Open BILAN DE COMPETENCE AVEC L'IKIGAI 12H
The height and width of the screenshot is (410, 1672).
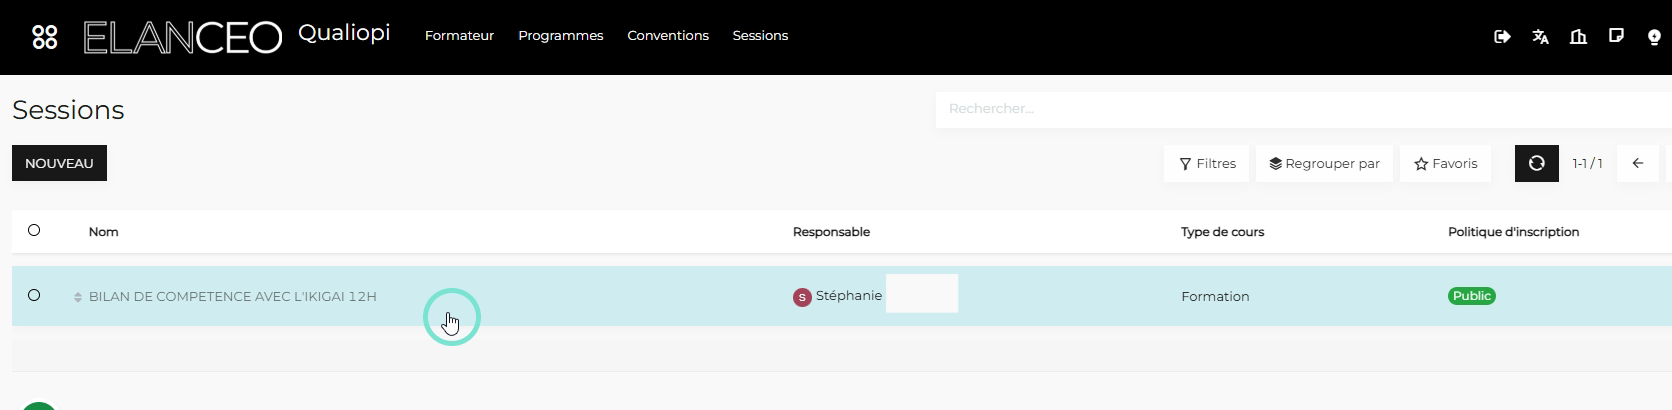pos(233,297)
